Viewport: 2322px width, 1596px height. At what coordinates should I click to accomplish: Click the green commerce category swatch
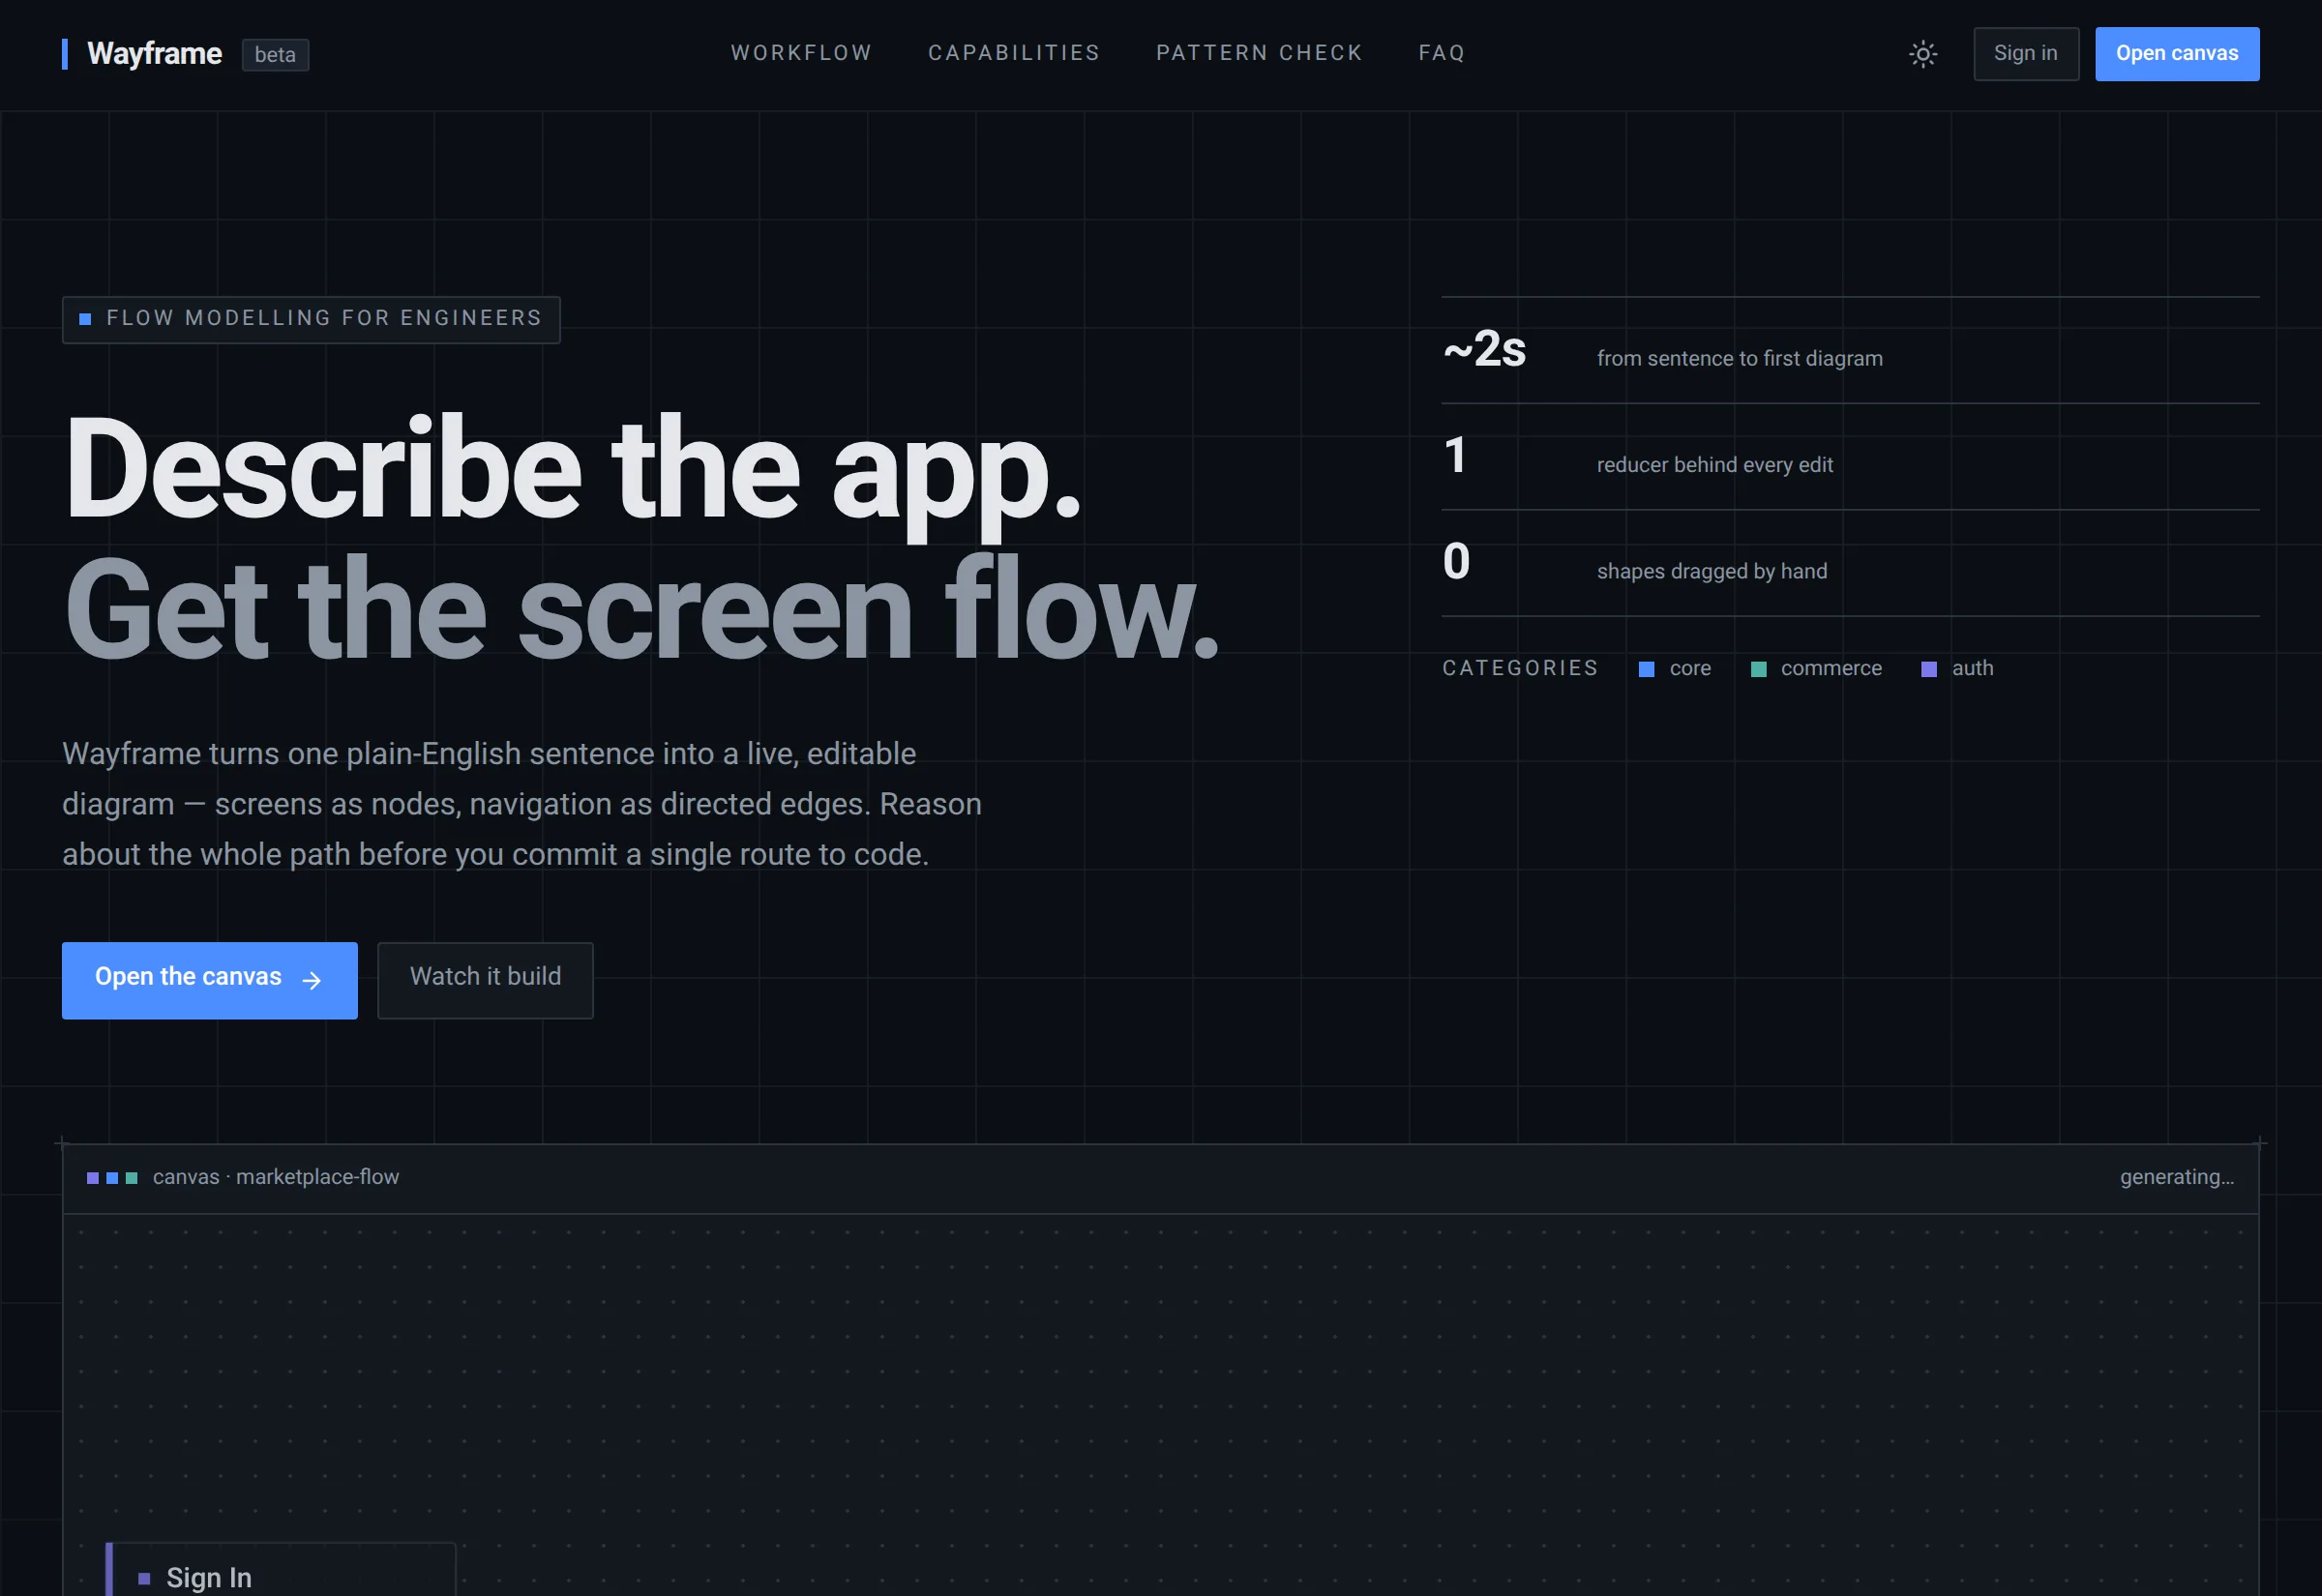(x=1758, y=669)
